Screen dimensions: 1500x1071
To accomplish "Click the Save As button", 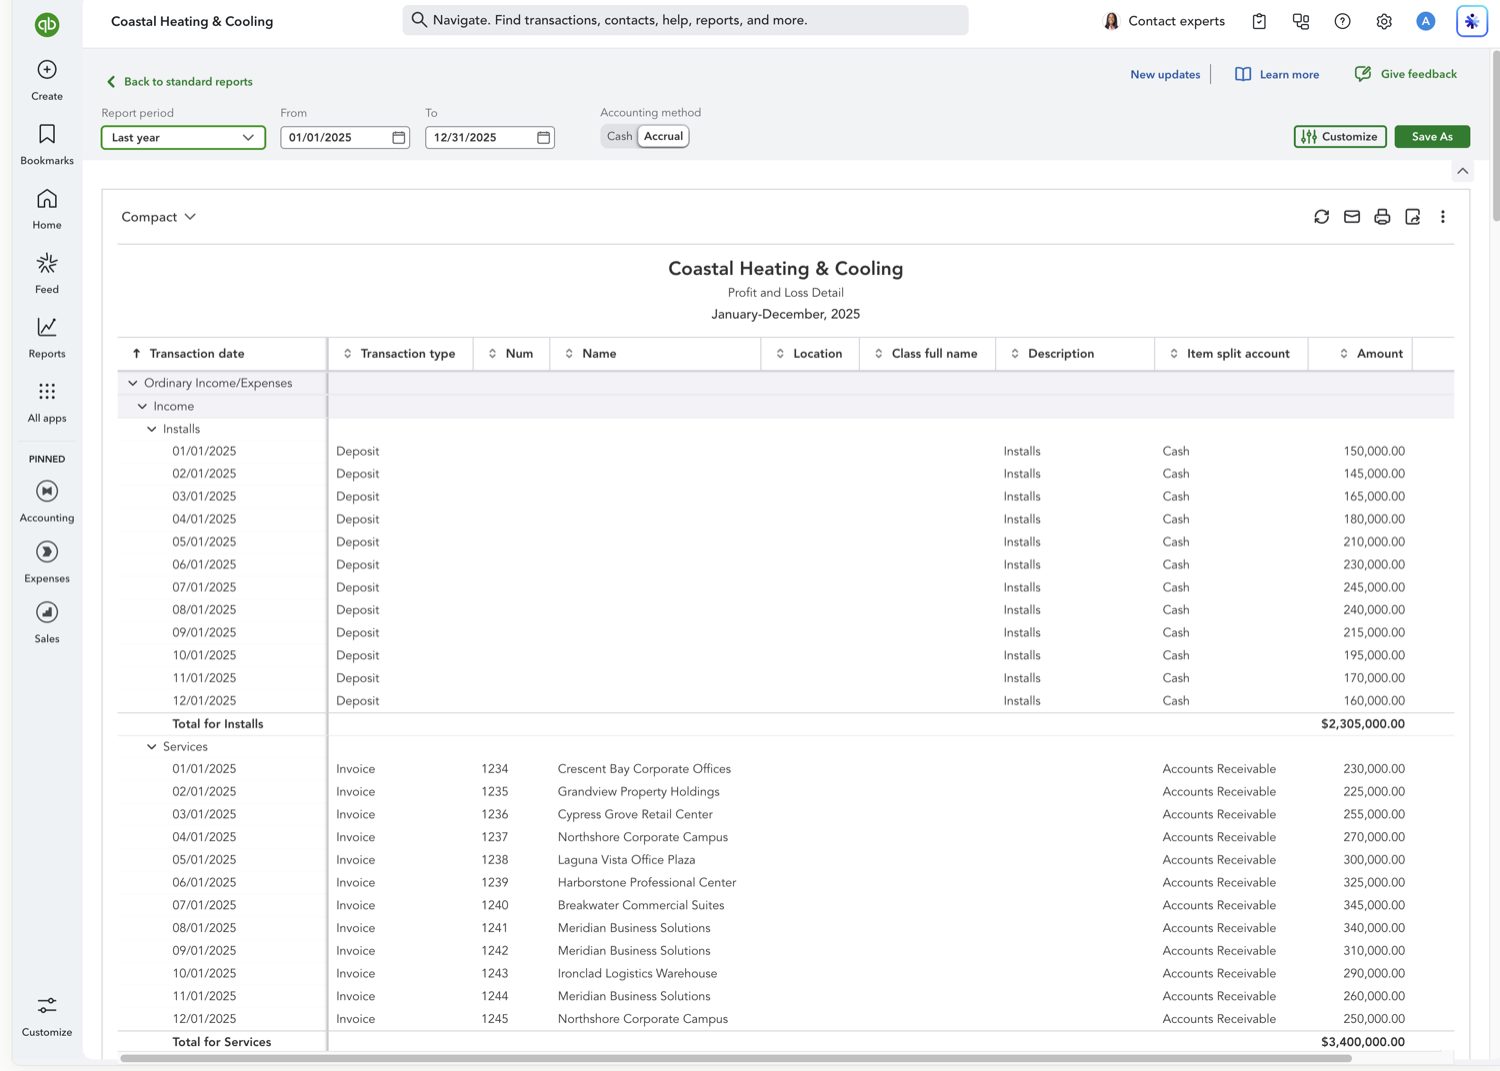I will point(1432,137).
